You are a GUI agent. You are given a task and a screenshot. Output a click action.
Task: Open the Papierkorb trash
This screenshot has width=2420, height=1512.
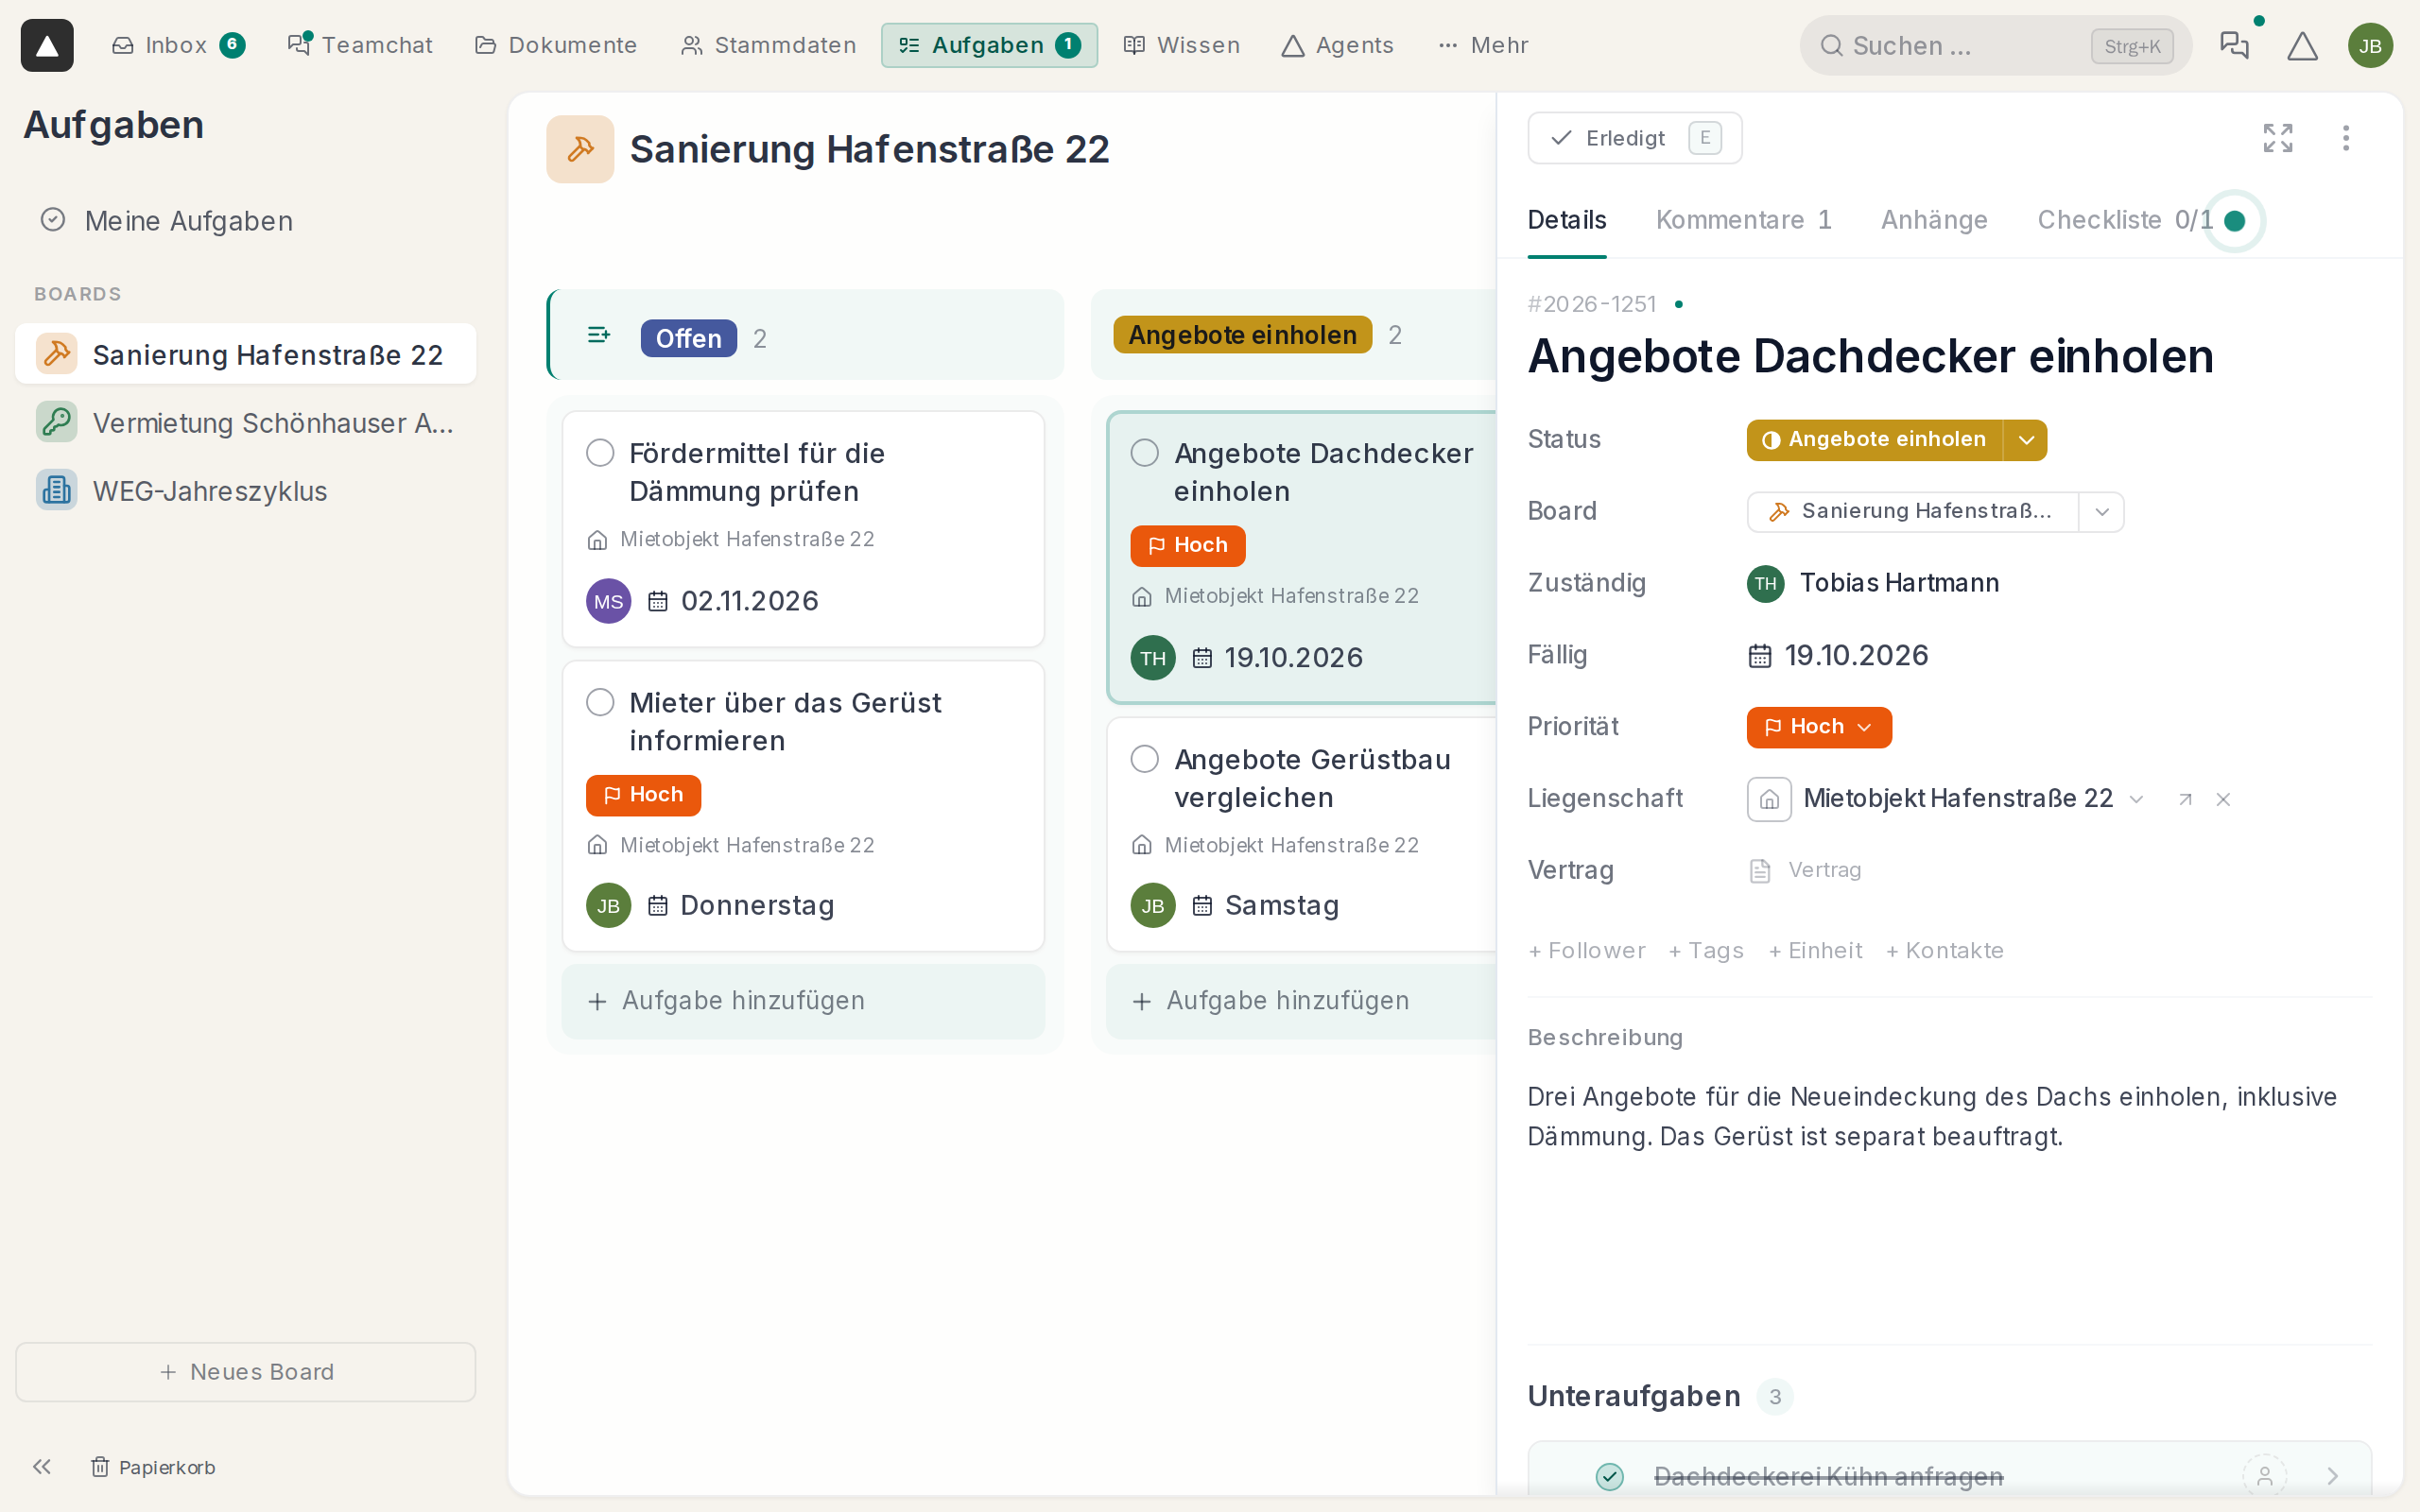pyautogui.click(x=153, y=1466)
